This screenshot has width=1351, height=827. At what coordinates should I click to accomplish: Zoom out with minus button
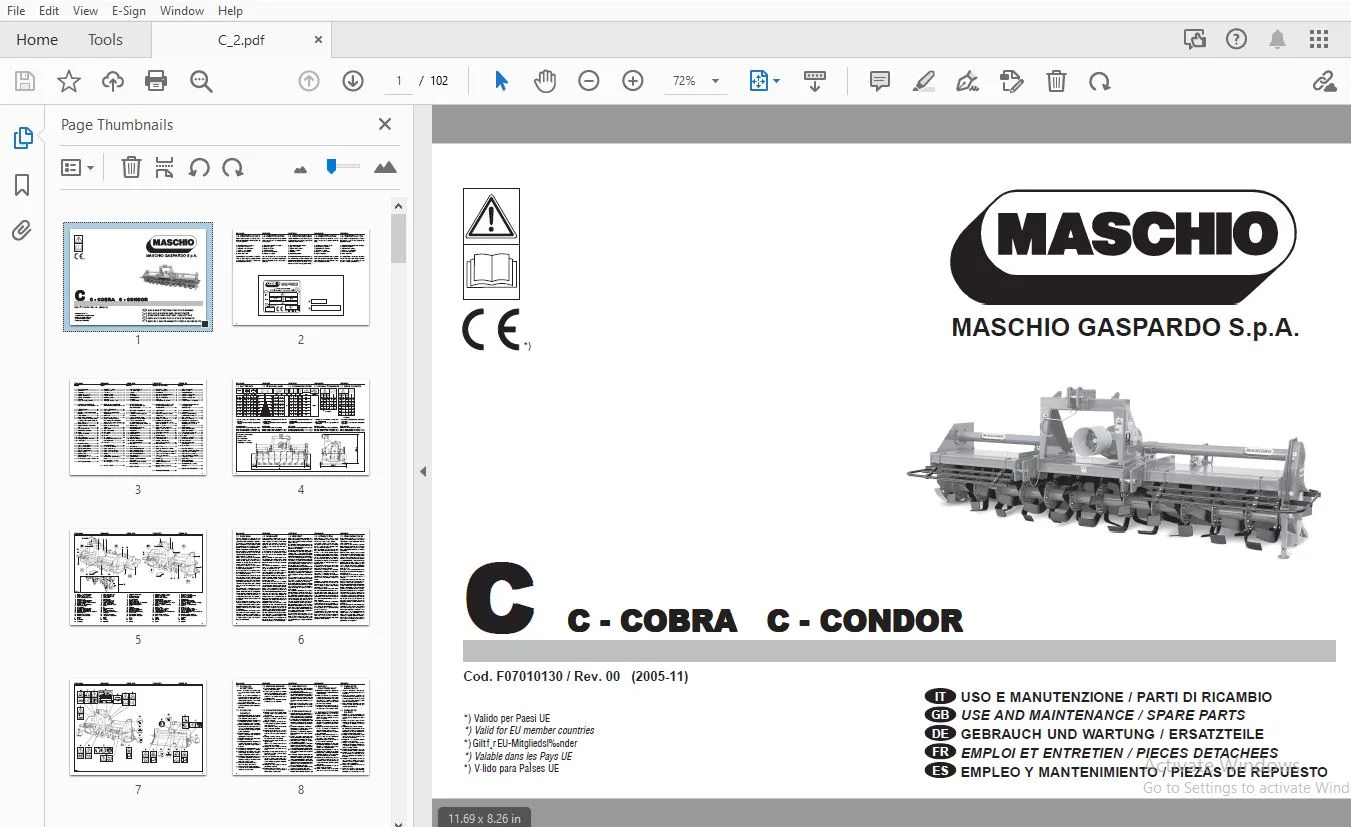point(589,81)
